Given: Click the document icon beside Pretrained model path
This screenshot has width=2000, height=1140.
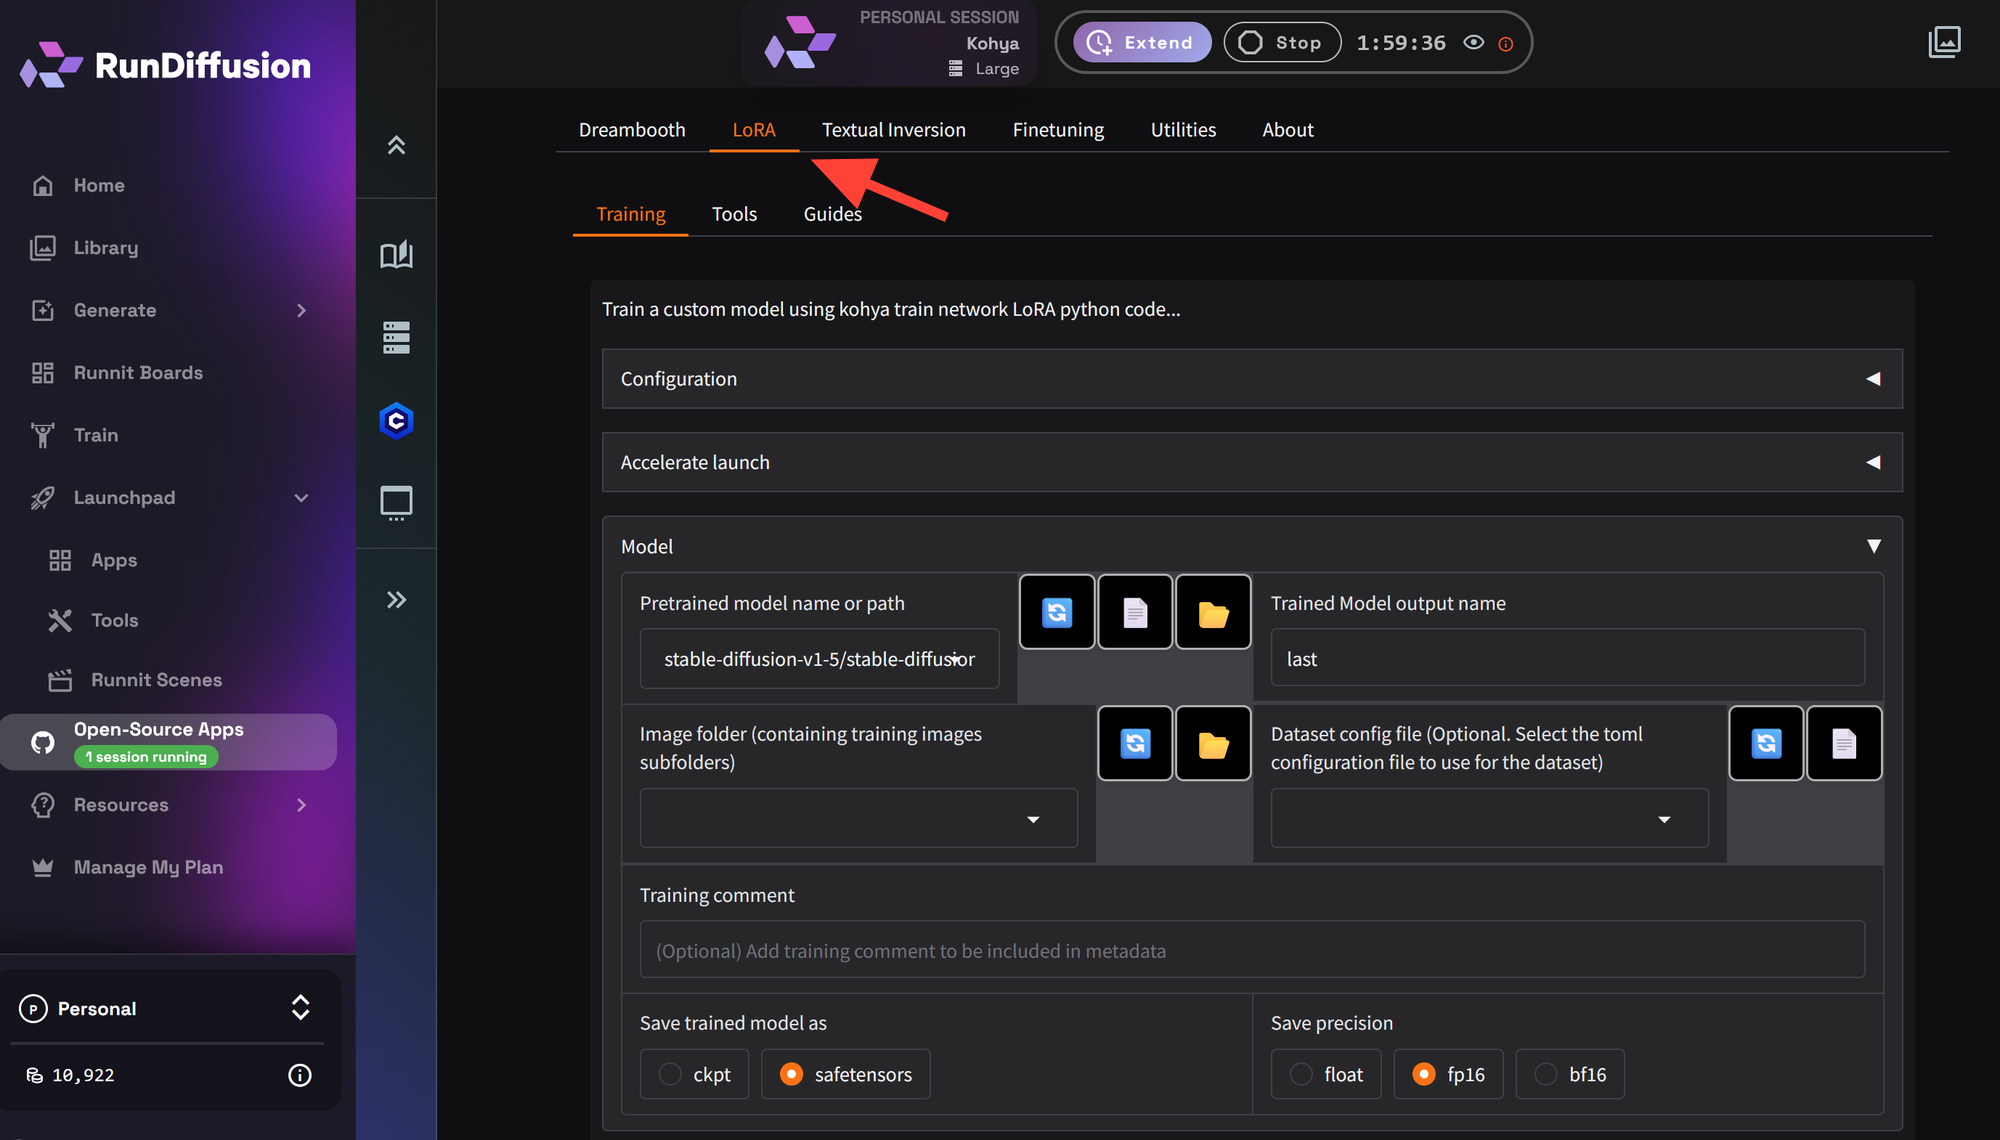Looking at the screenshot, I should coord(1134,612).
